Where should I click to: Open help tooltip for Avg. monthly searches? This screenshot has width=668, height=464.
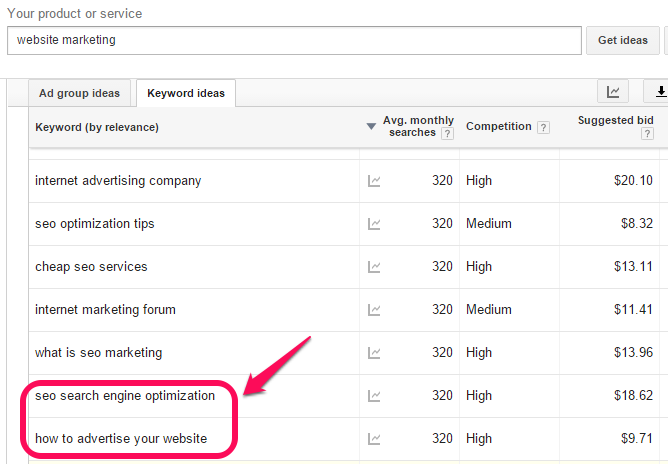point(447,134)
